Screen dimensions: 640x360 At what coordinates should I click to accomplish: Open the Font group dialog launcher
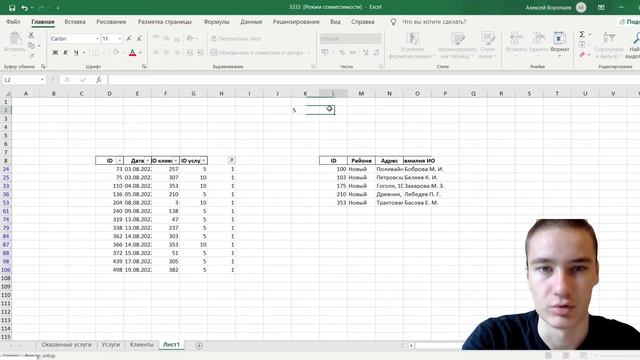point(144,67)
